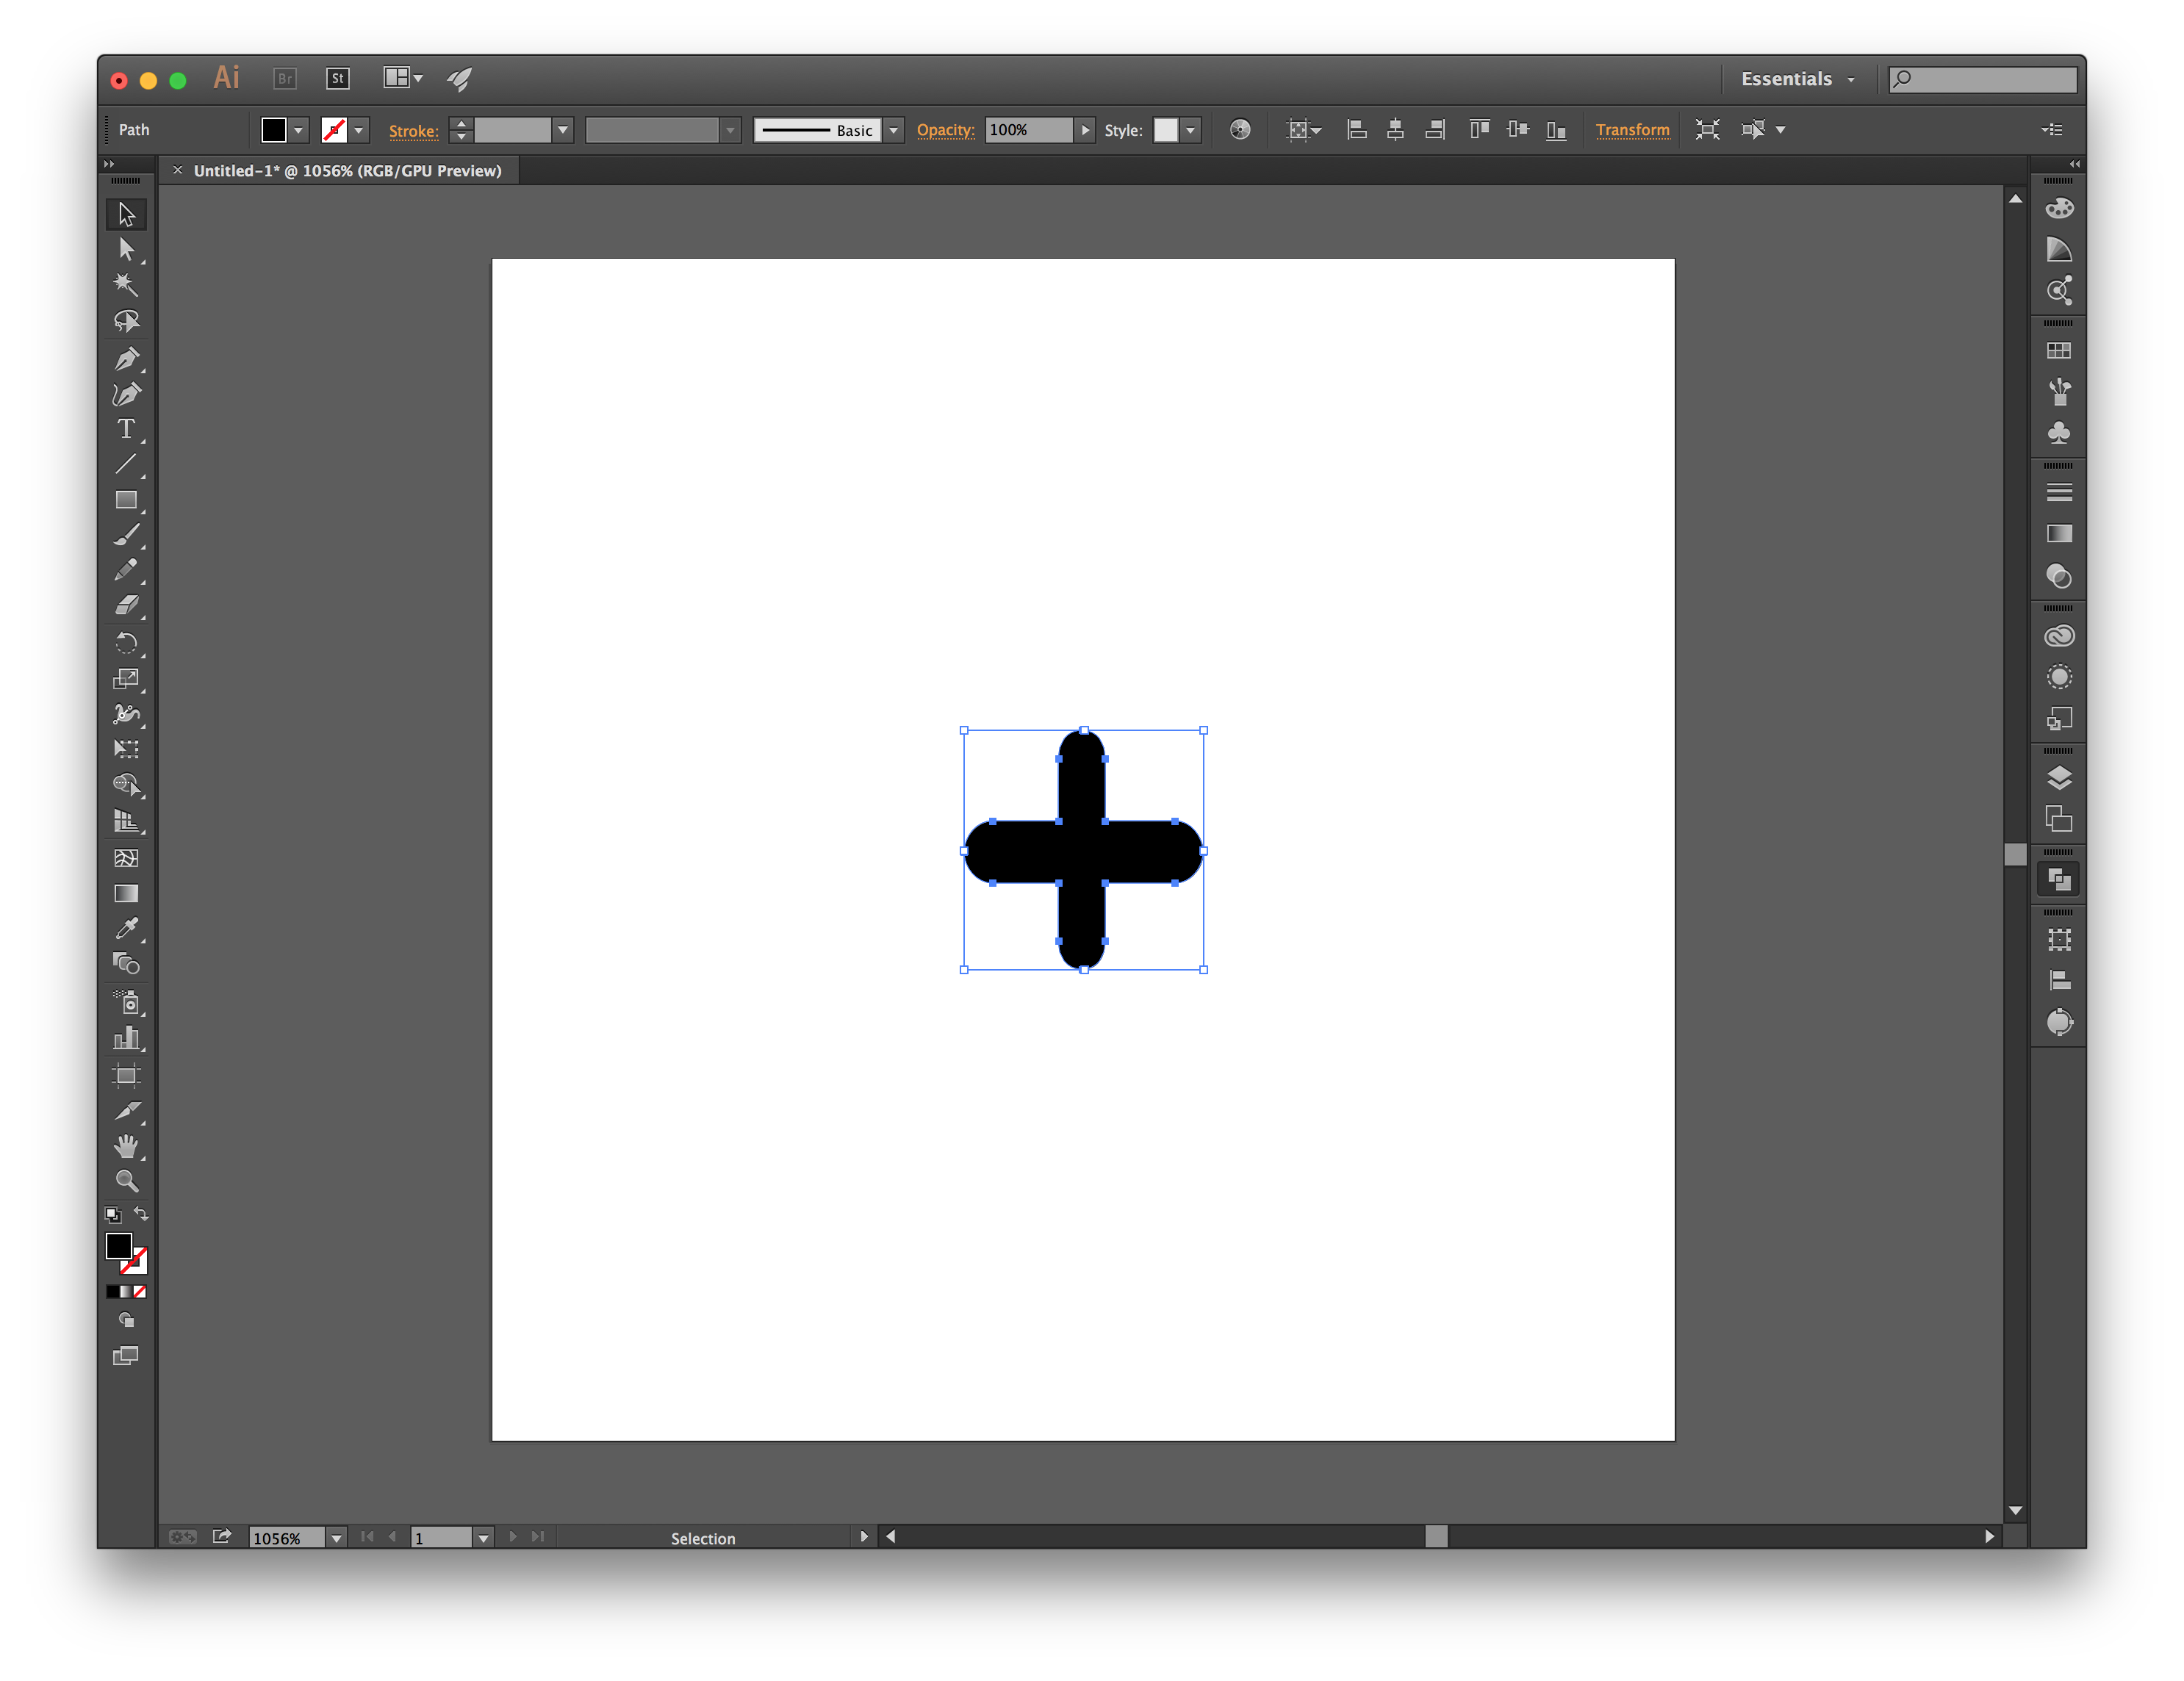Select the Artboard tool
The width and height of the screenshot is (2184, 1681).
pos(126,1076)
